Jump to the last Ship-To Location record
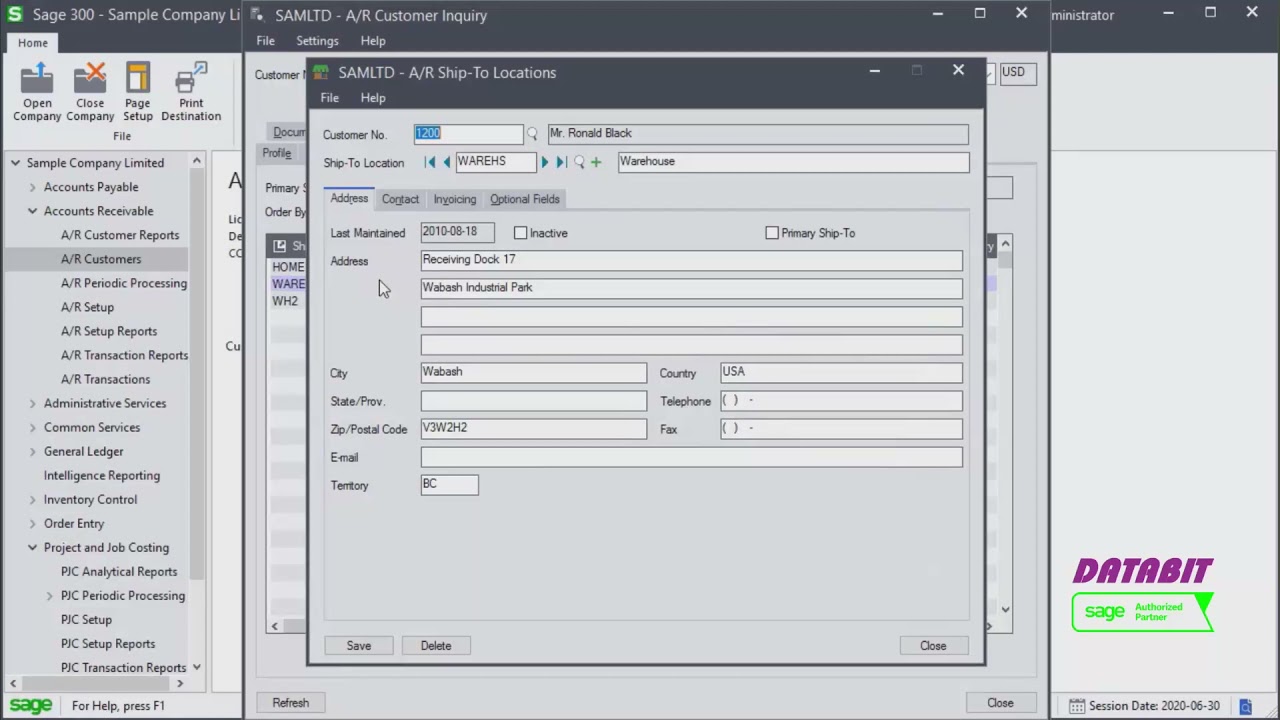The height and width of the screenshot is (720, 1280). [x=561, y=162]
